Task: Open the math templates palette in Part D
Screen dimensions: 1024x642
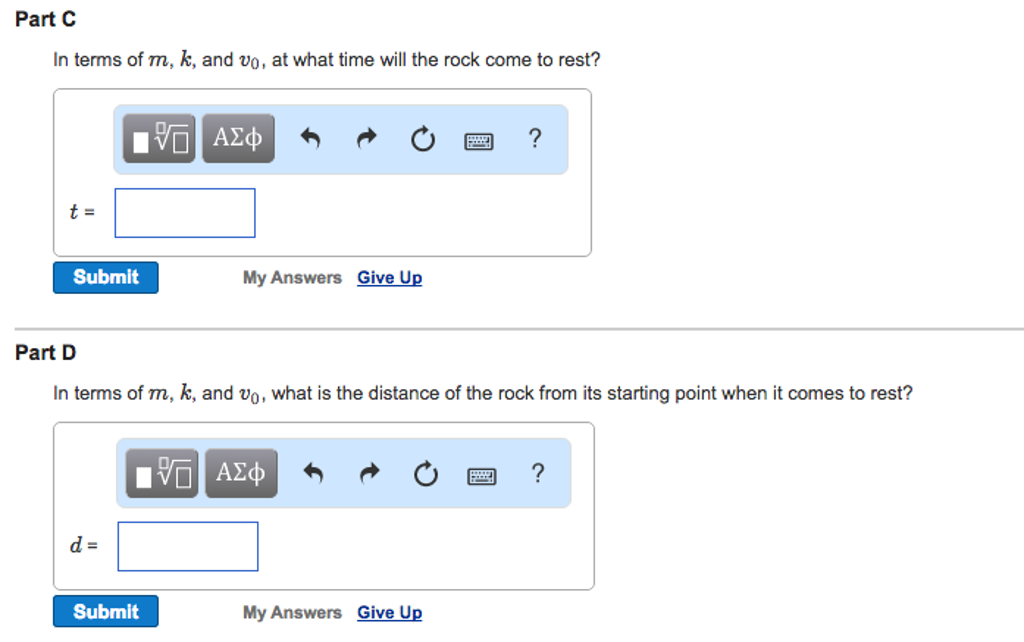Action: coord(160,472)
